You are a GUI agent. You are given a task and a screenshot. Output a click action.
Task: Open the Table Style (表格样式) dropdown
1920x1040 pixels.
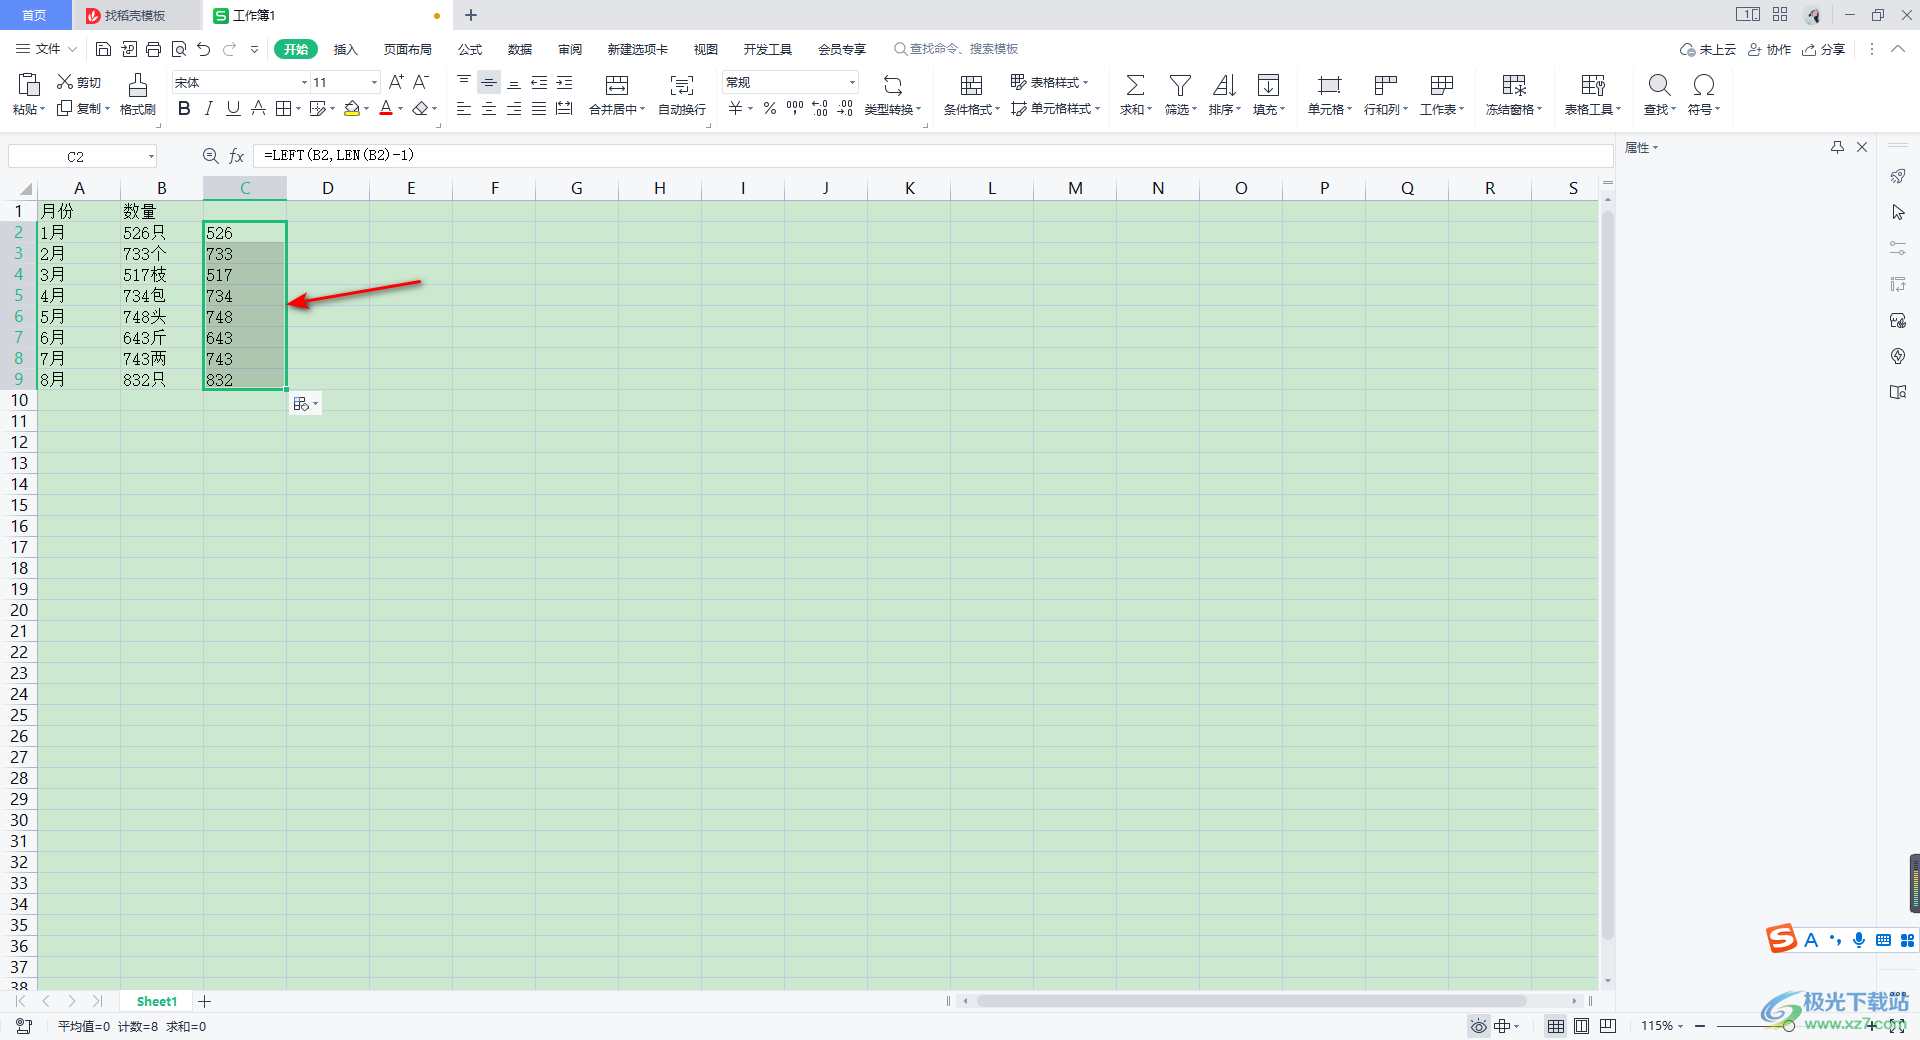pos(1049,82)
